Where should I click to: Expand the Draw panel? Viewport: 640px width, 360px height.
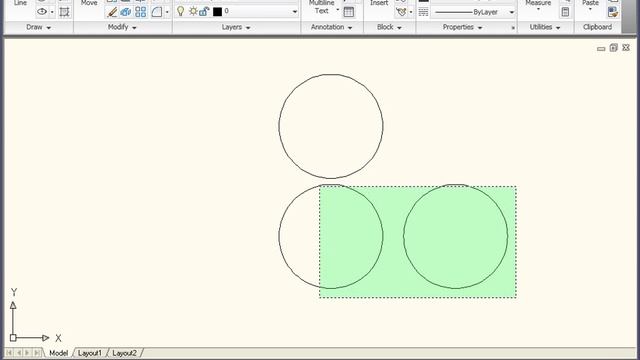pos(38,27)
